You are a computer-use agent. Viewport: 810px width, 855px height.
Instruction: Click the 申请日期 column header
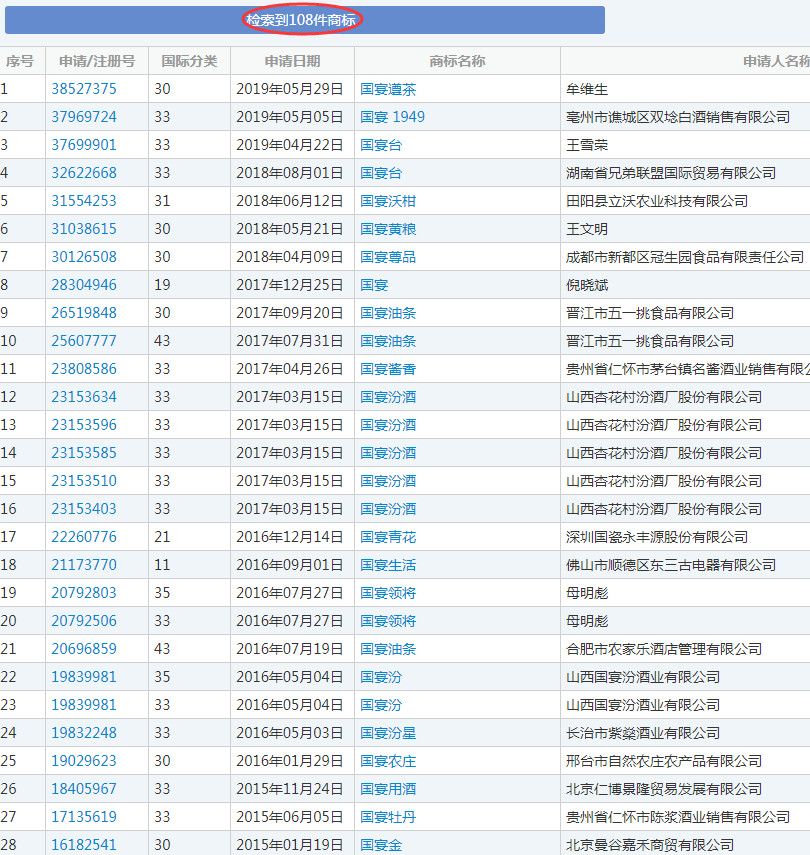point(292,61)
